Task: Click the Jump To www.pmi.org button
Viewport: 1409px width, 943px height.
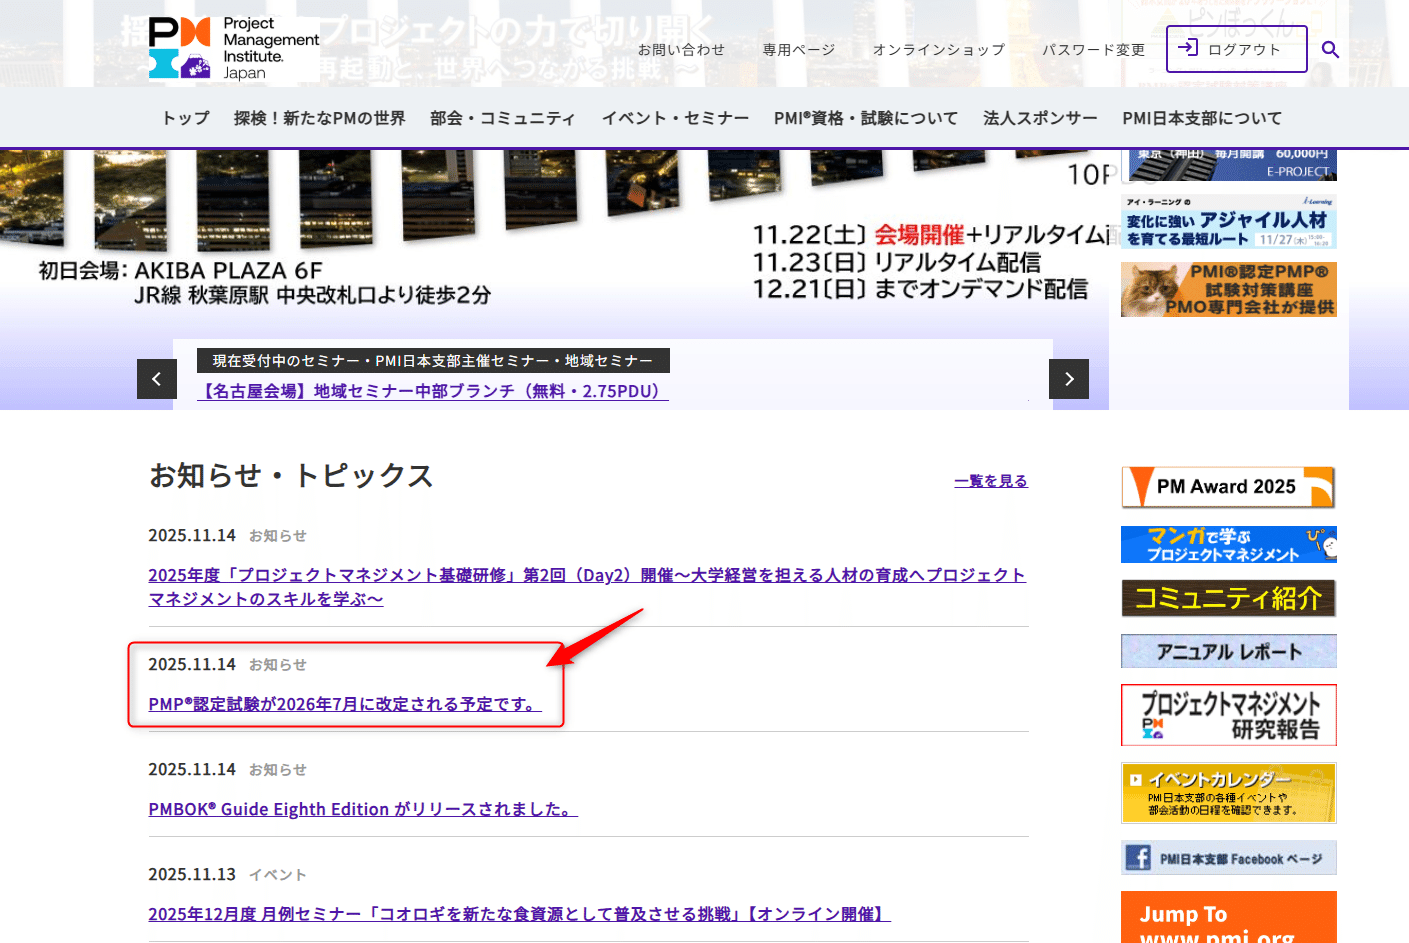Action: (1228, 917)
